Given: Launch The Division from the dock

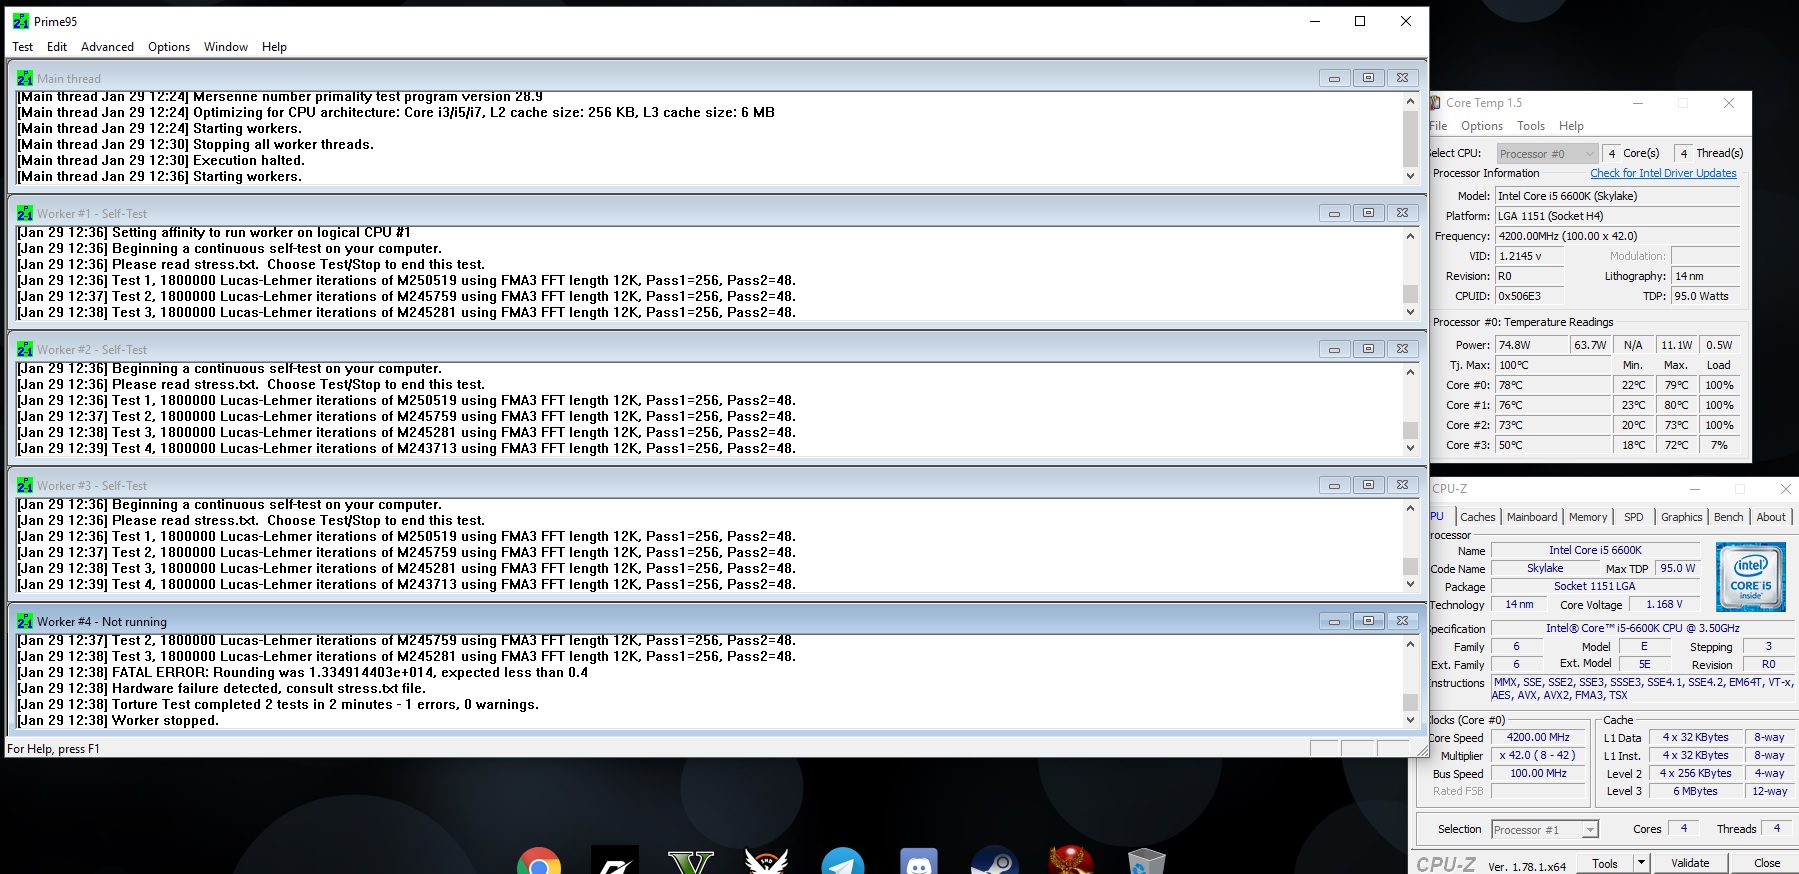Looking at the screenshot, I should point(767,861).
